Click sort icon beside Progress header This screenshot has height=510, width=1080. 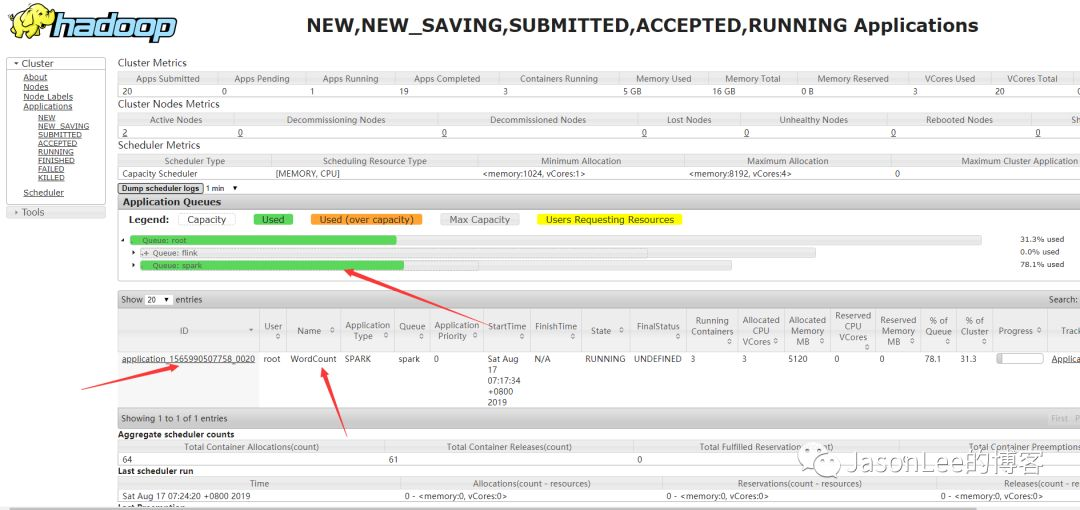(1040, 331)
